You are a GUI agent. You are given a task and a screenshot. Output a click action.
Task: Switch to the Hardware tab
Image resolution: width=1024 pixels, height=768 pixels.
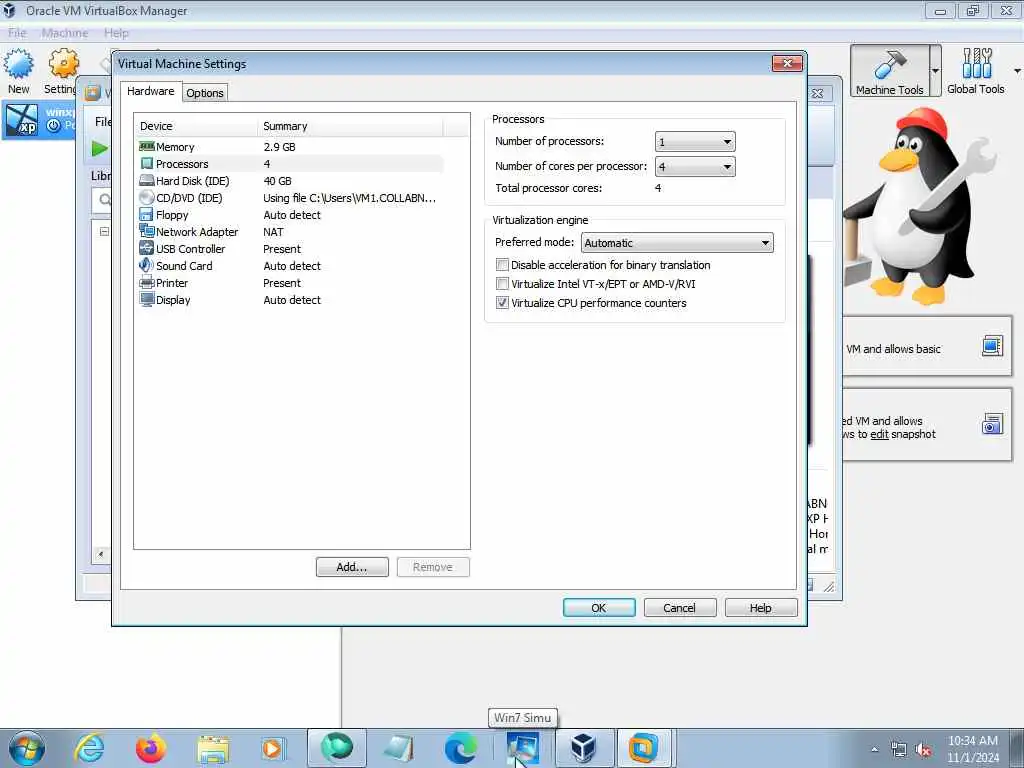[x=151, y=91]
